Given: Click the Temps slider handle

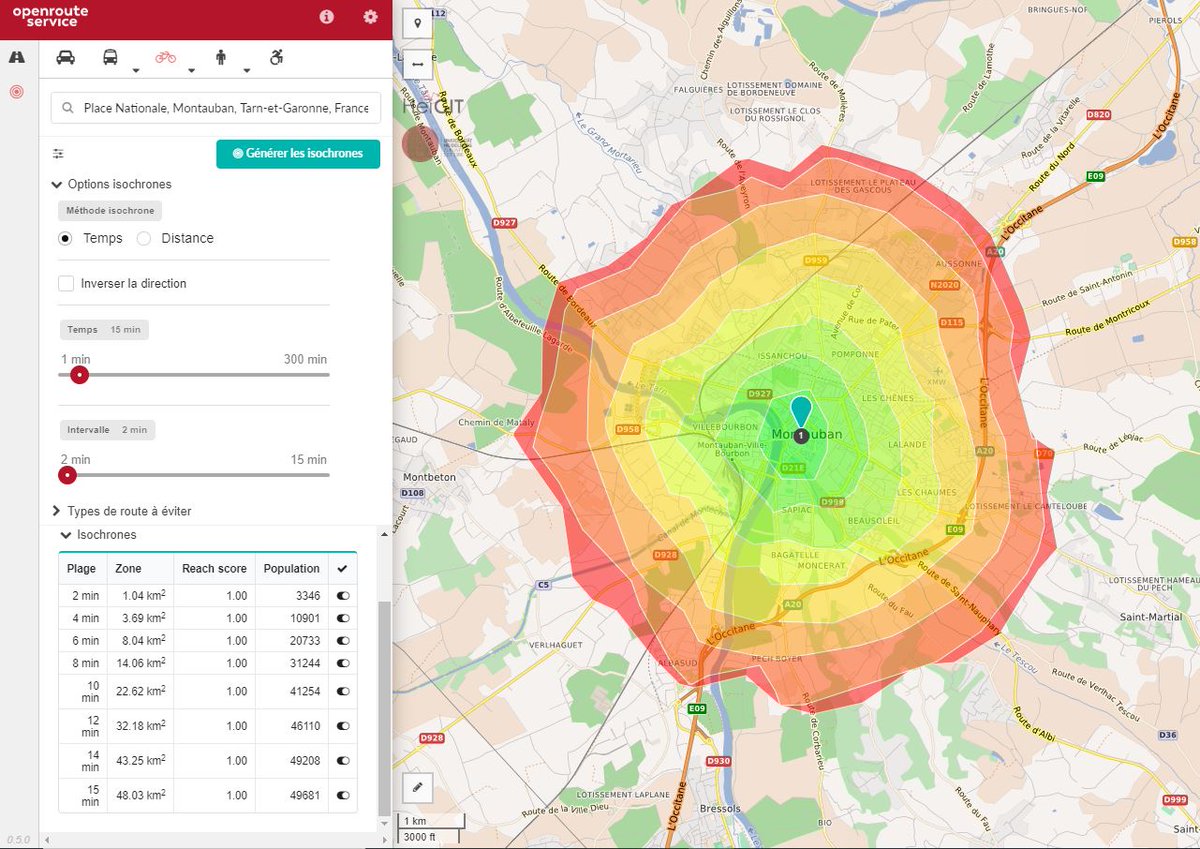Looking at the screenshot, I should [x=80, y=375].
